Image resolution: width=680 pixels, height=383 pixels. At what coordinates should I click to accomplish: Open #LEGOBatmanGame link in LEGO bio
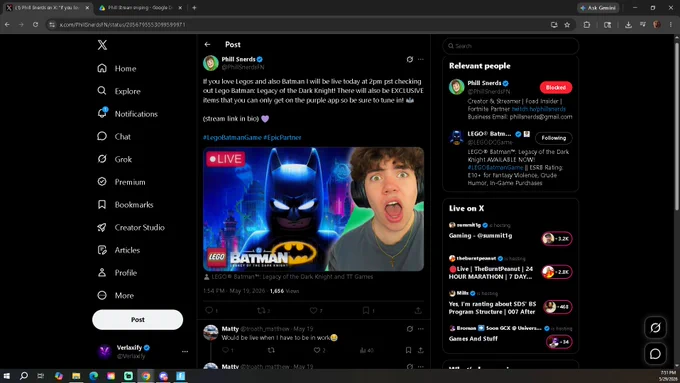tap(495, 167)
